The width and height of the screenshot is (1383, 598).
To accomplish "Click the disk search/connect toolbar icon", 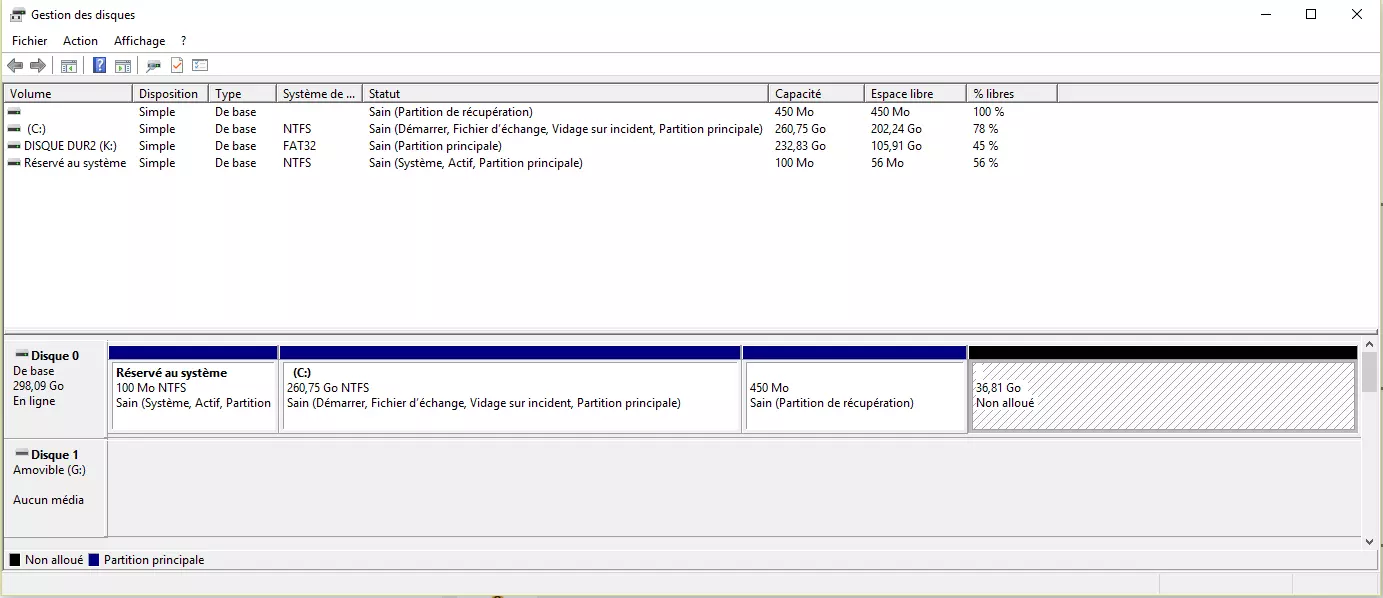I will click(153, 66).
